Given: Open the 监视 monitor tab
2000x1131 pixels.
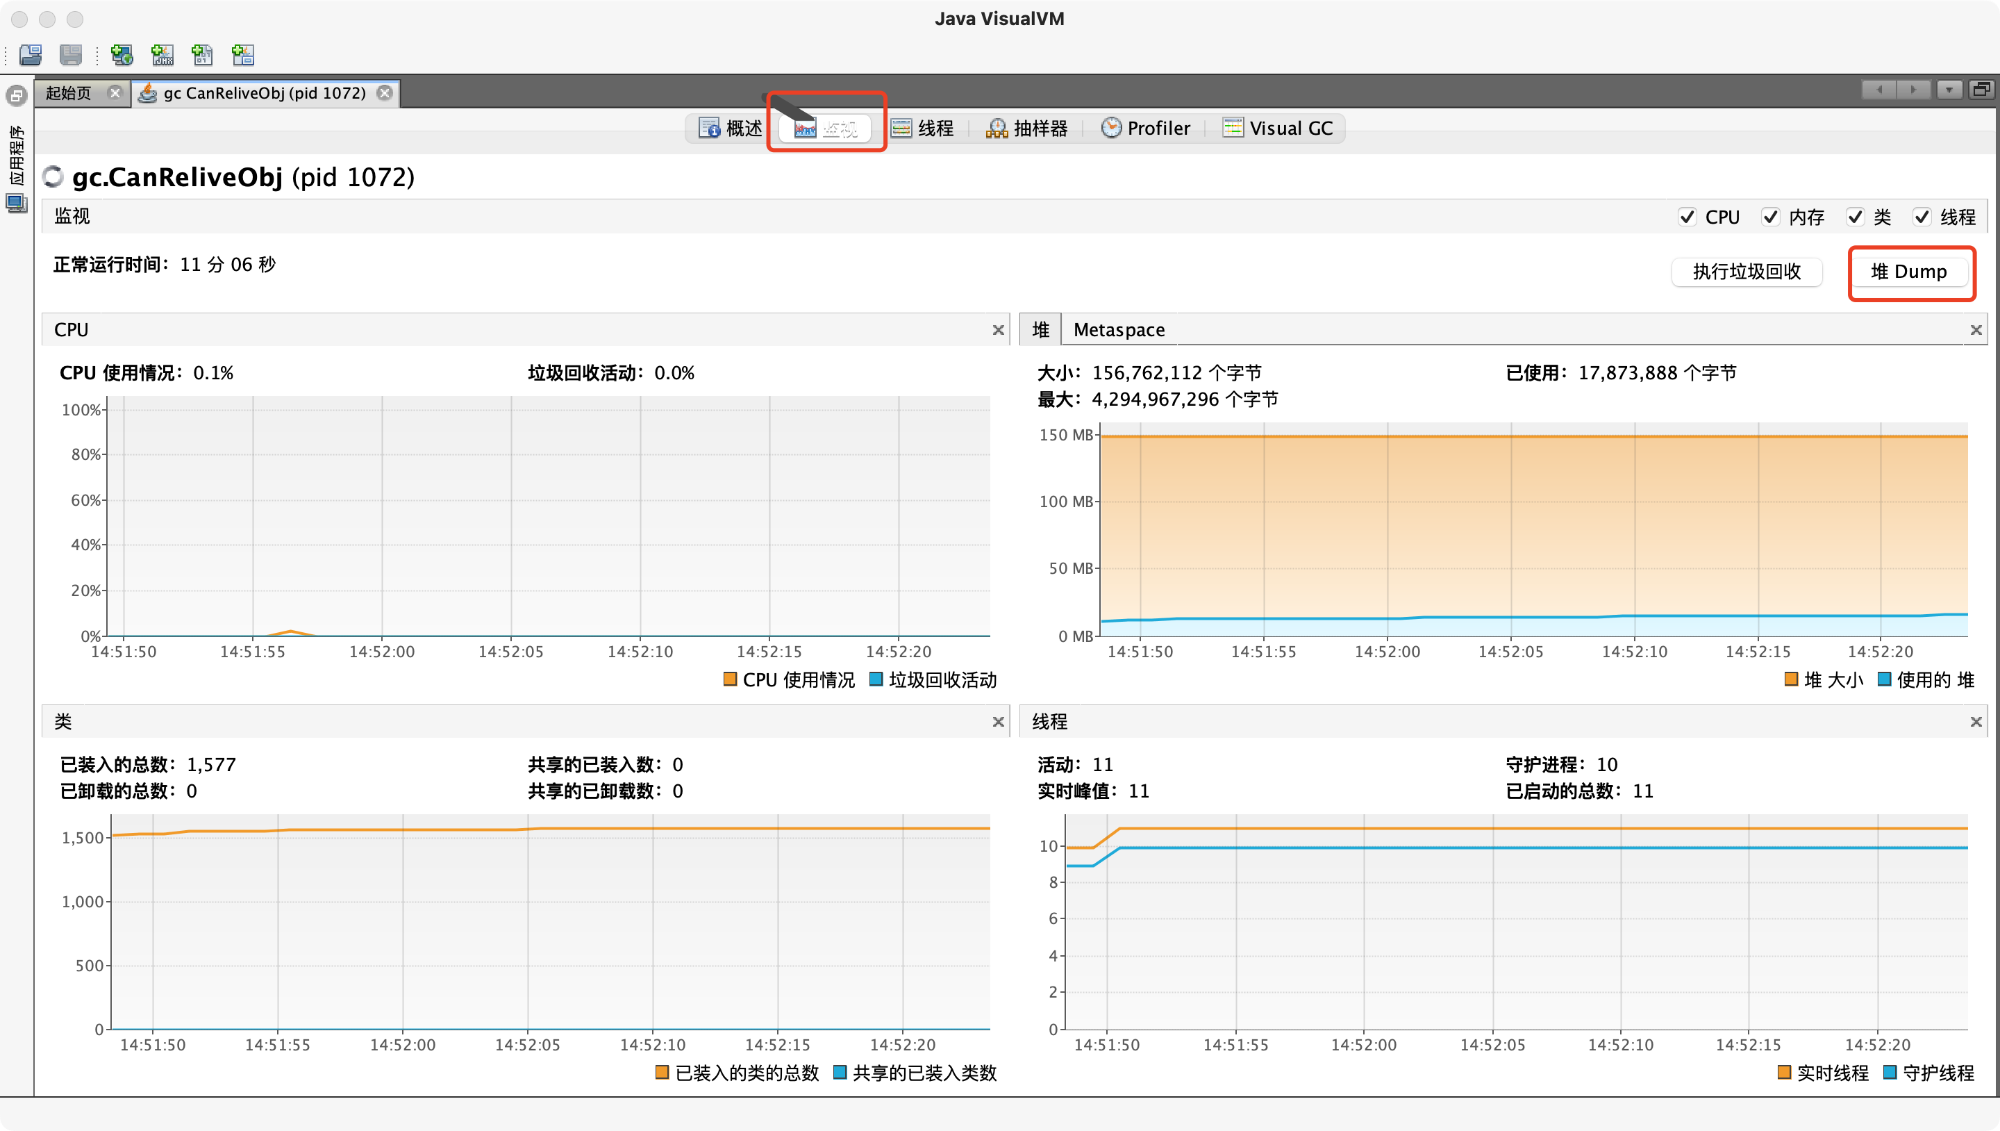Looking at the screenshot, I should [x=827, y=128].
